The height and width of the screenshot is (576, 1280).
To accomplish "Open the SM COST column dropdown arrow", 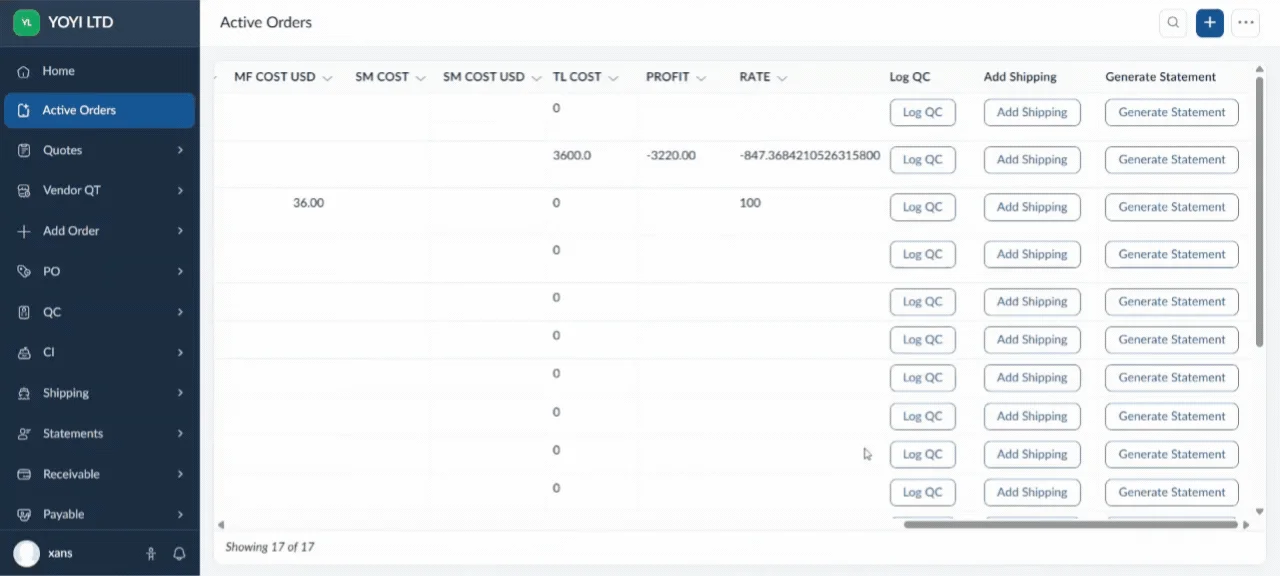I will tap(420, 78).
